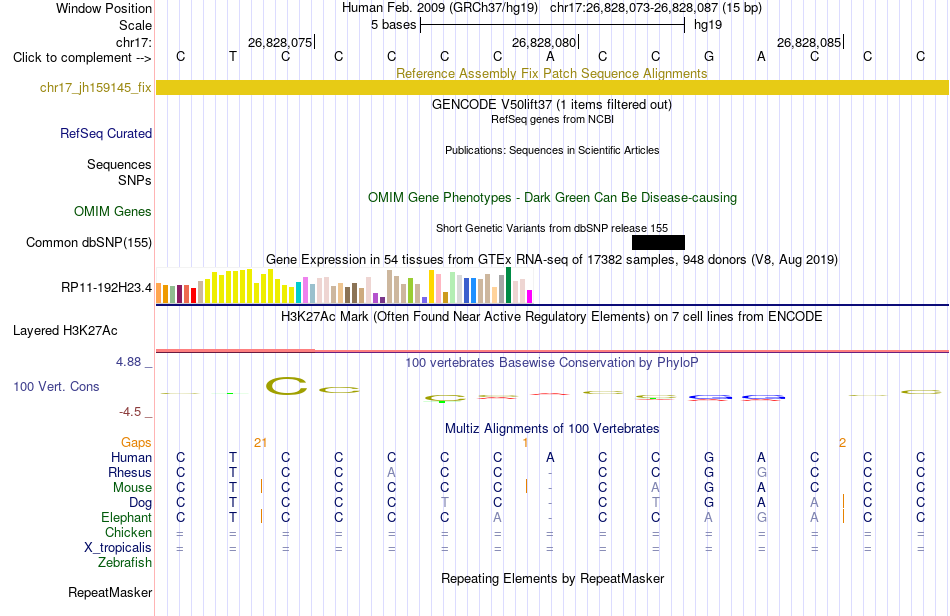The image size is (950, 616).
Task: Select the Rhesus species row label
Action: coord(130,472)
